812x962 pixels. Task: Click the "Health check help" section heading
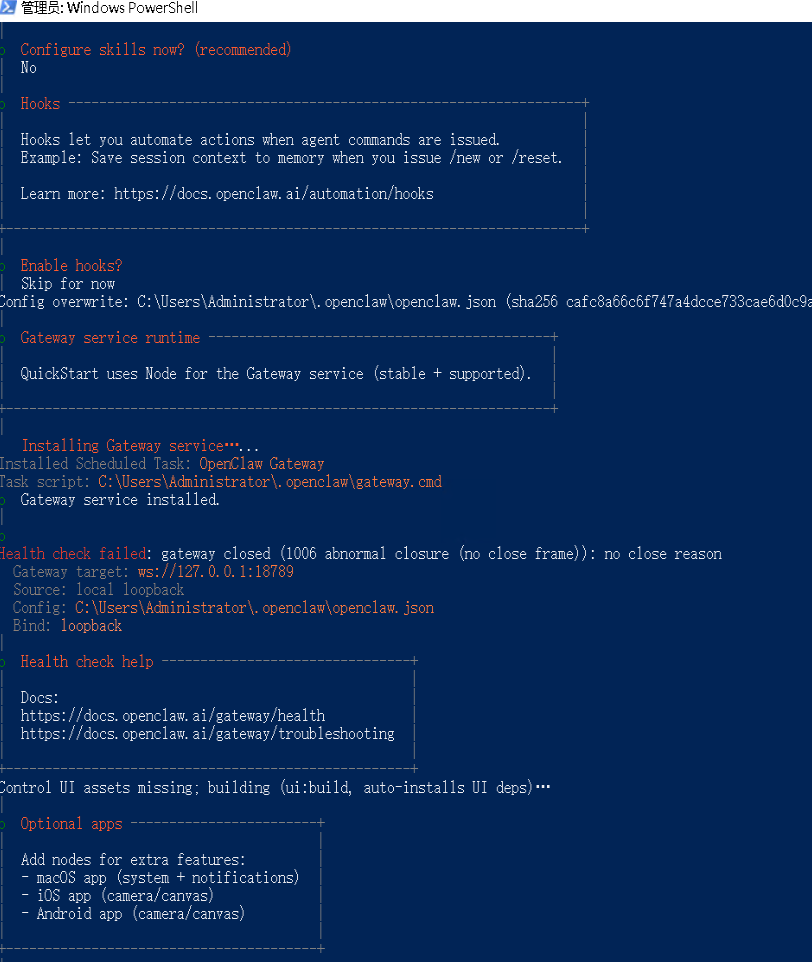tap(87, 662)
